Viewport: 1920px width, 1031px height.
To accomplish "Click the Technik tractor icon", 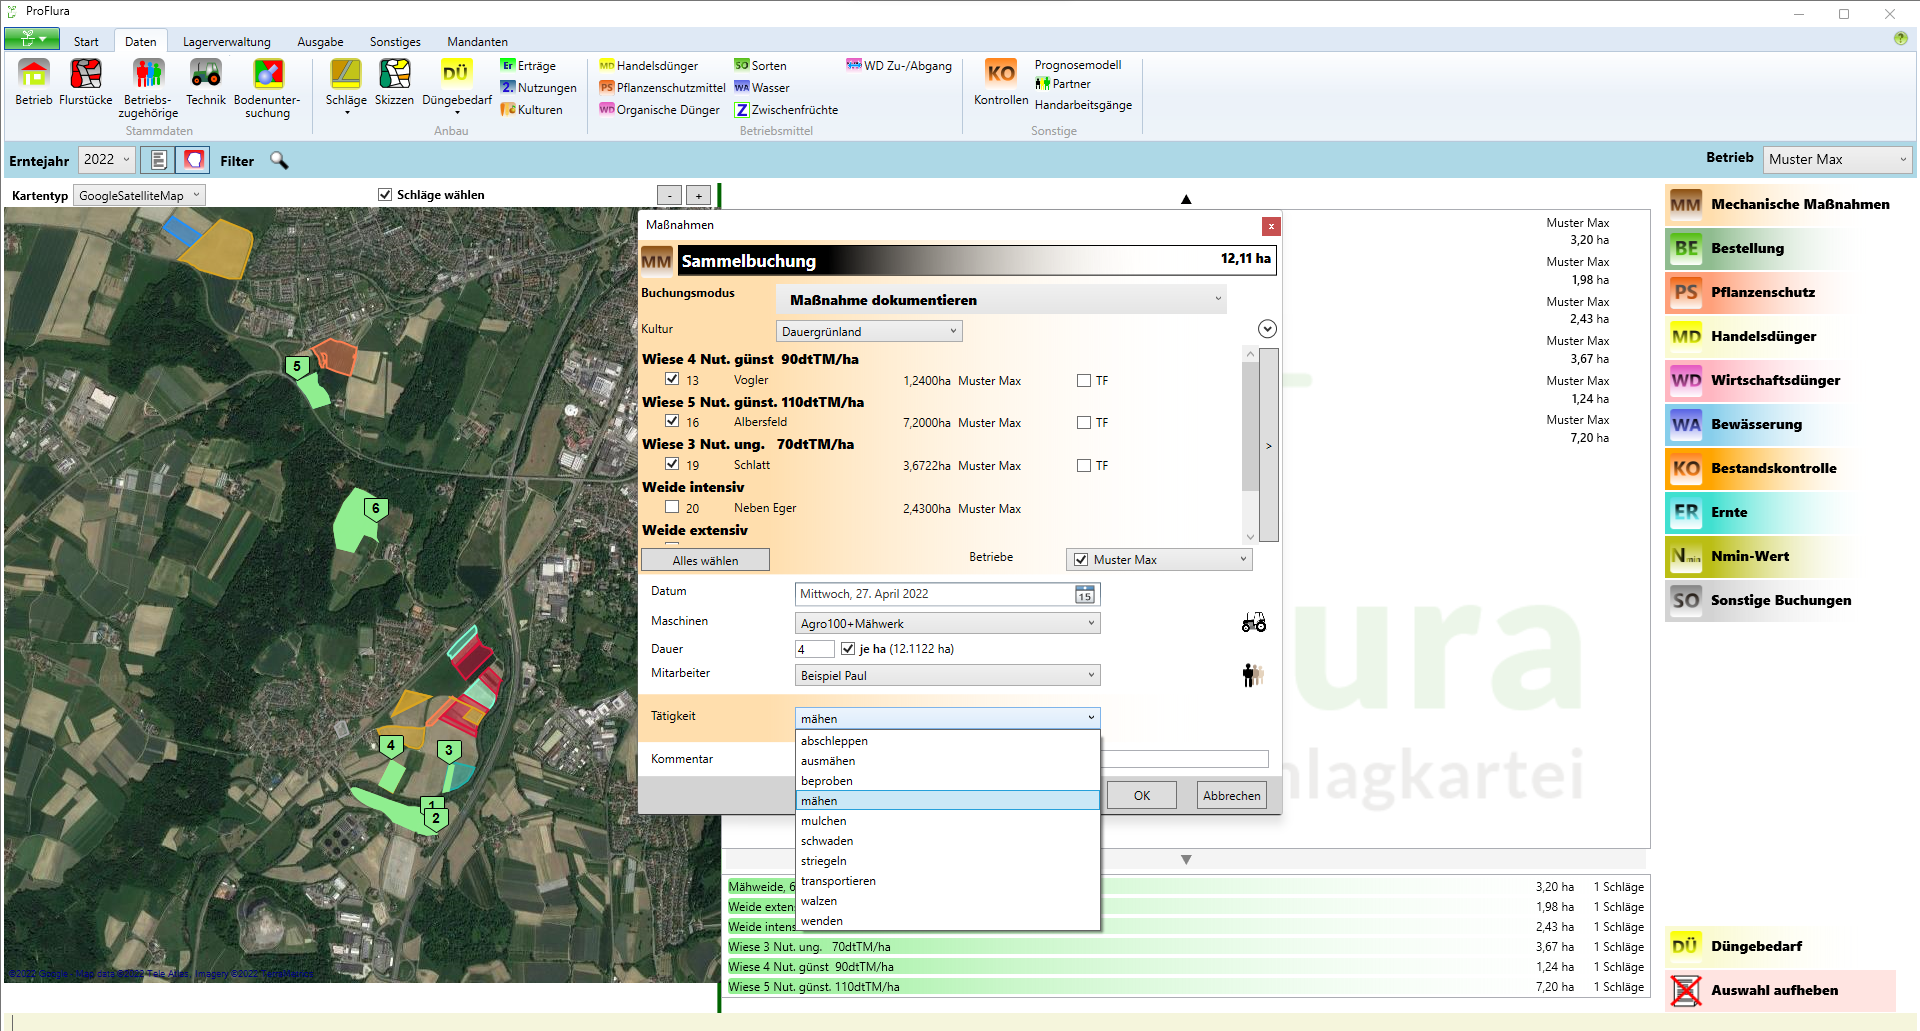I will (205, 75).
